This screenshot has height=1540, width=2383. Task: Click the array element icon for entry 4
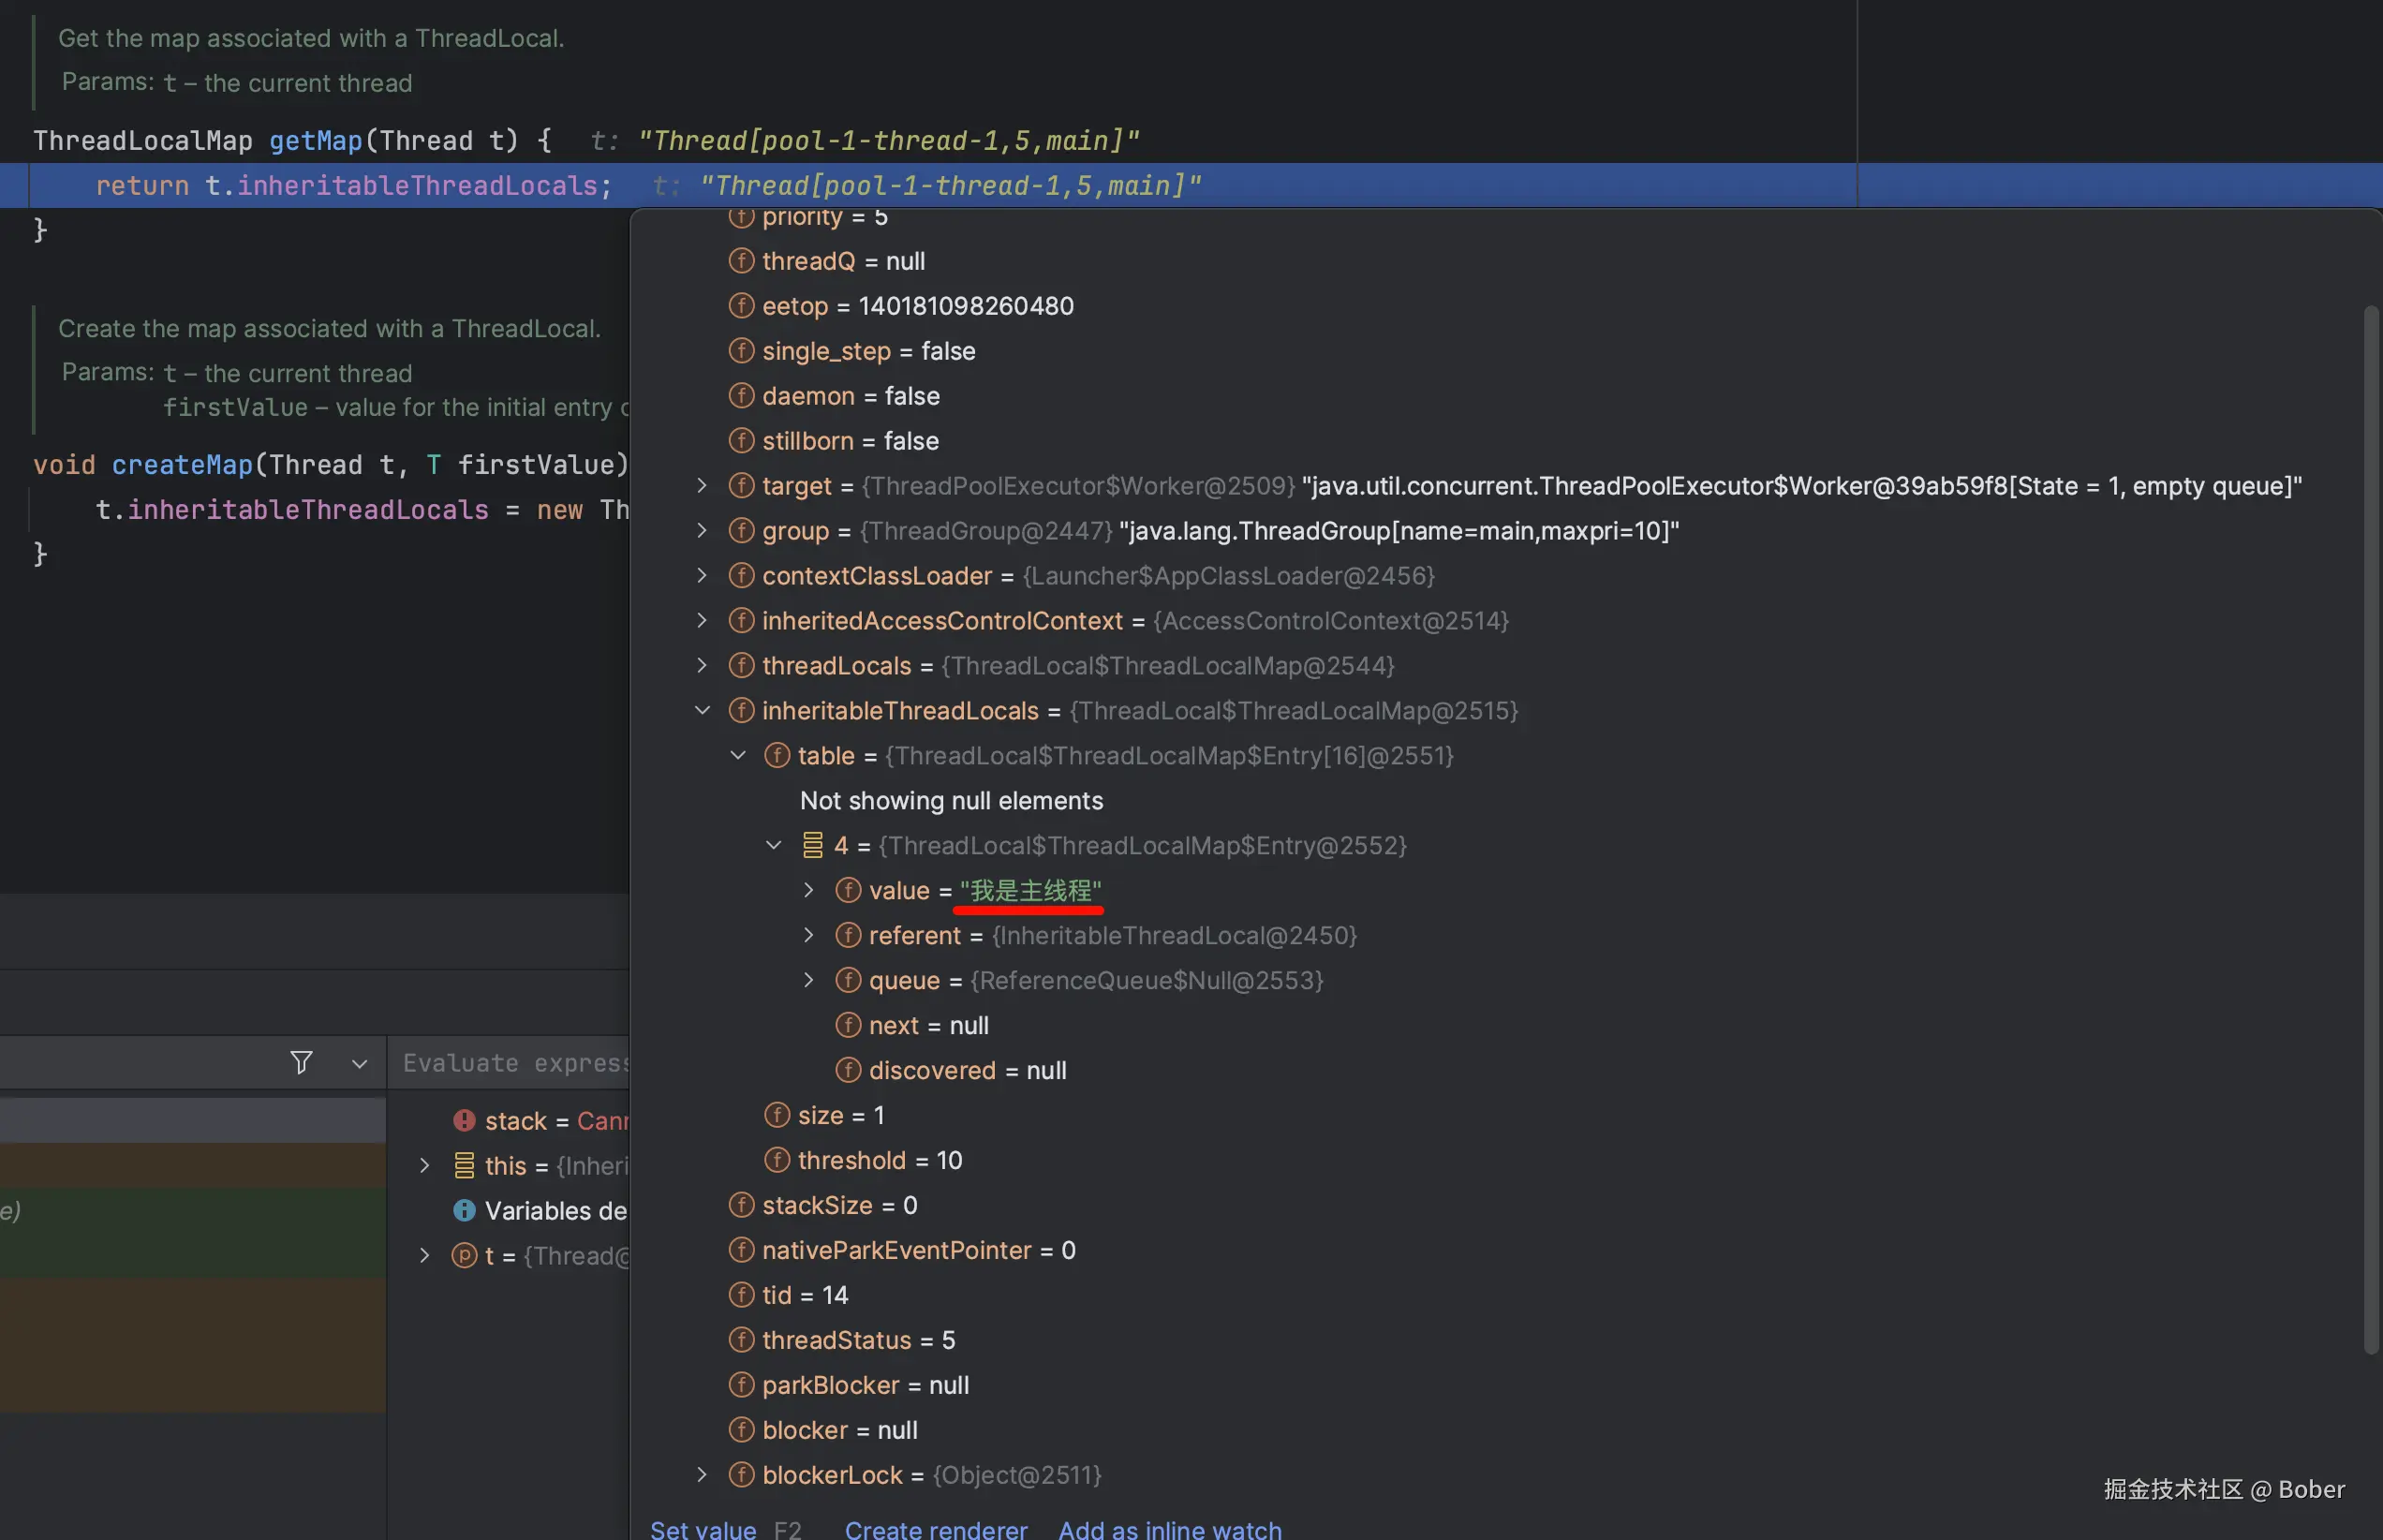[x=813, y=845]
